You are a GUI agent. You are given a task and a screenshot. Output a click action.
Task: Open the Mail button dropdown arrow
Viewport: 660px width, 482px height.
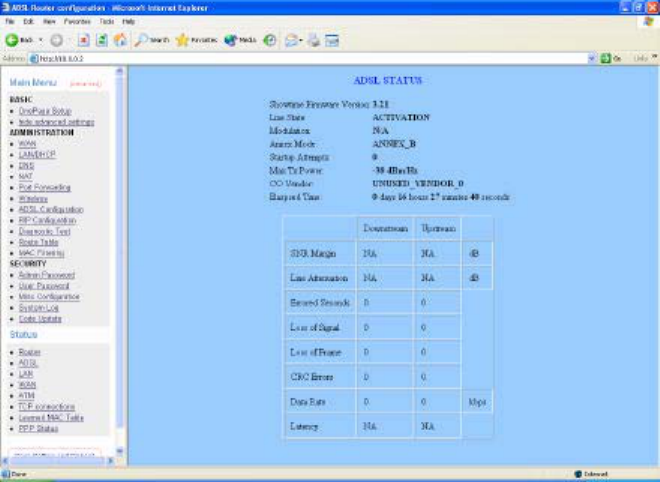(x=301, y=40)
